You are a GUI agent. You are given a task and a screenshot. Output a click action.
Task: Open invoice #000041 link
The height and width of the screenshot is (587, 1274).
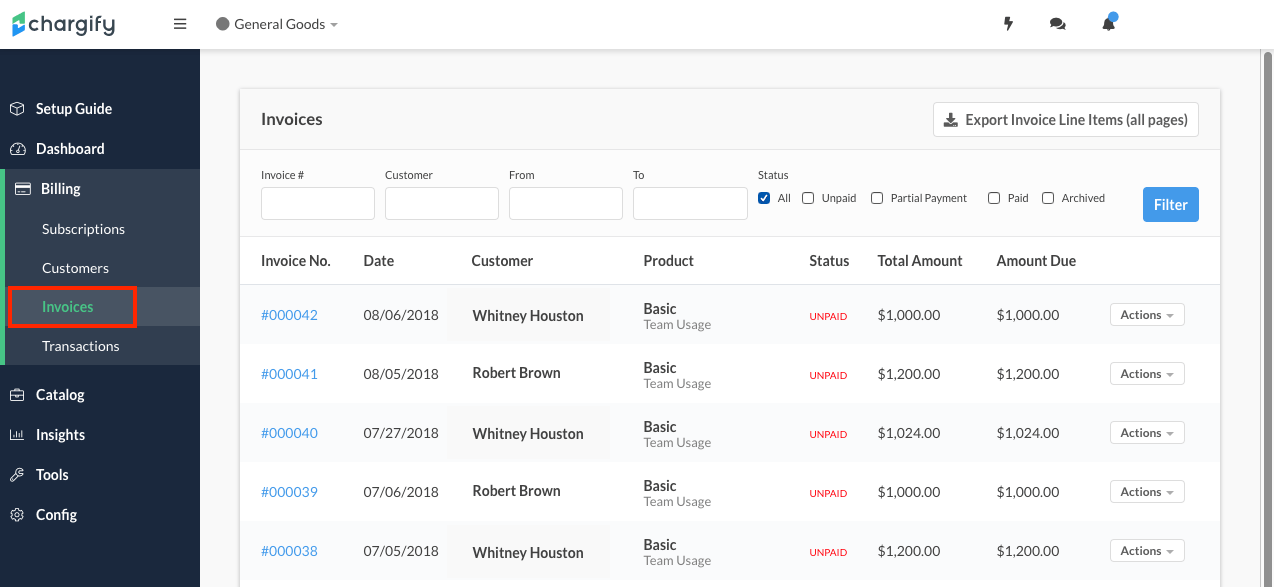coord(289,374)
